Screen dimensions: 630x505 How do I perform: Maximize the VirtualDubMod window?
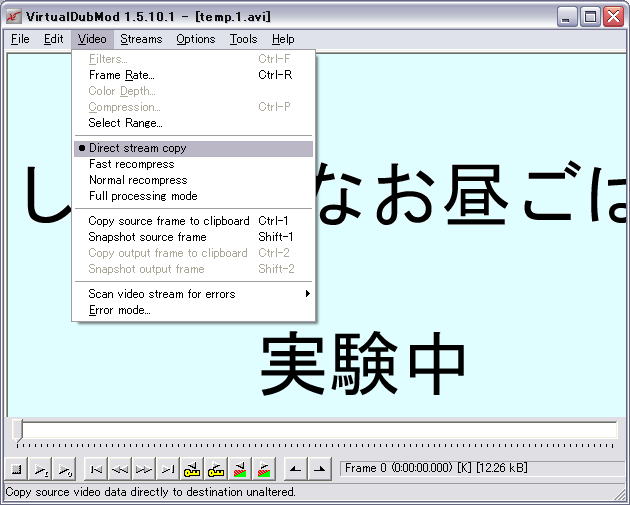tap(590, 17)
